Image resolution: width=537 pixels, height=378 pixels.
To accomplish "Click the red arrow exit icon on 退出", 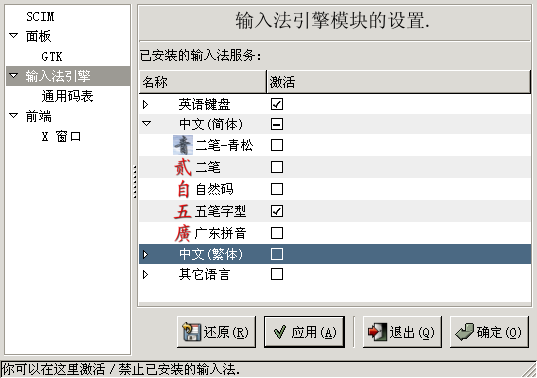I will pos(377,332).
